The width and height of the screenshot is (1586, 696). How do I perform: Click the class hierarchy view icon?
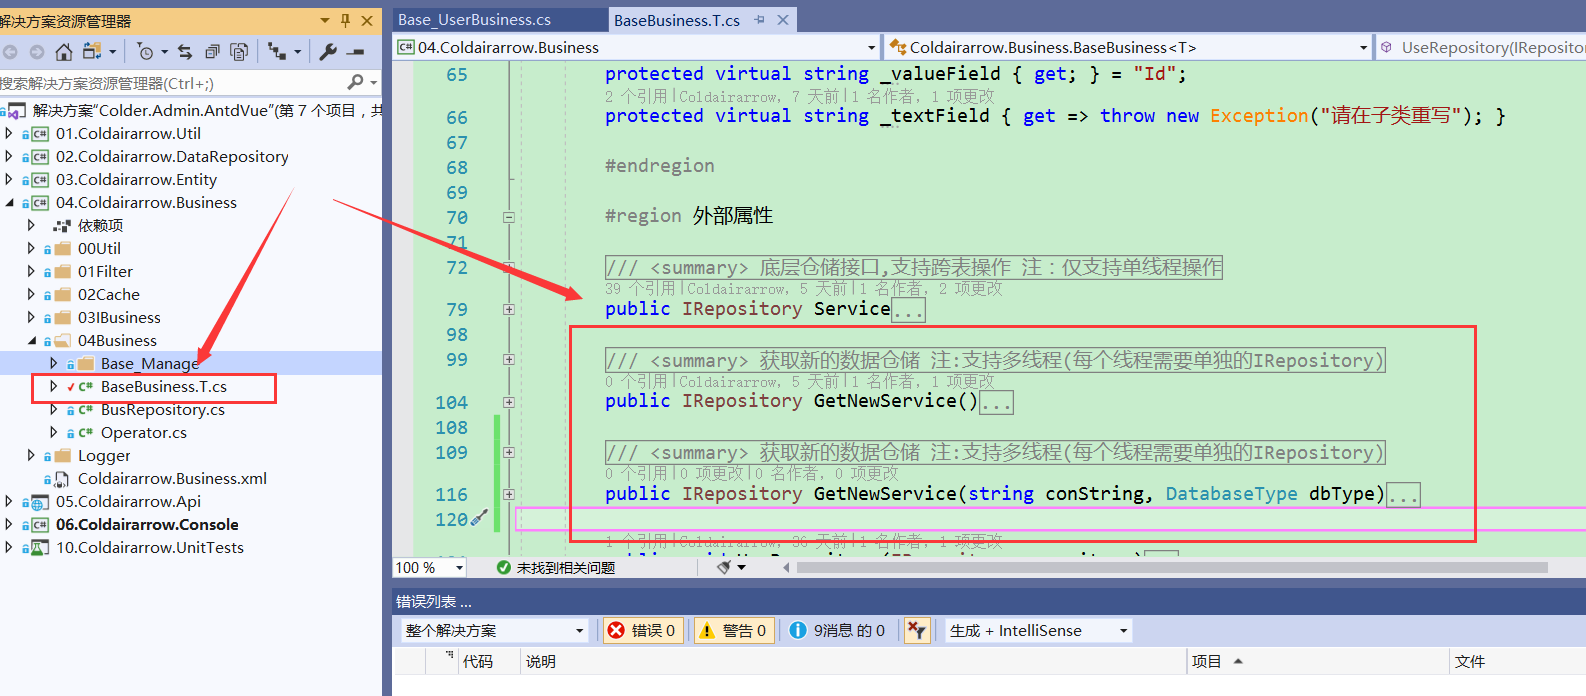pos(278,52)
